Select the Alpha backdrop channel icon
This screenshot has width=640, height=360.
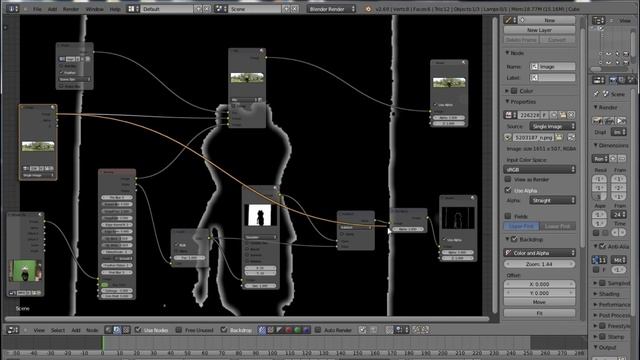[280, 330]
